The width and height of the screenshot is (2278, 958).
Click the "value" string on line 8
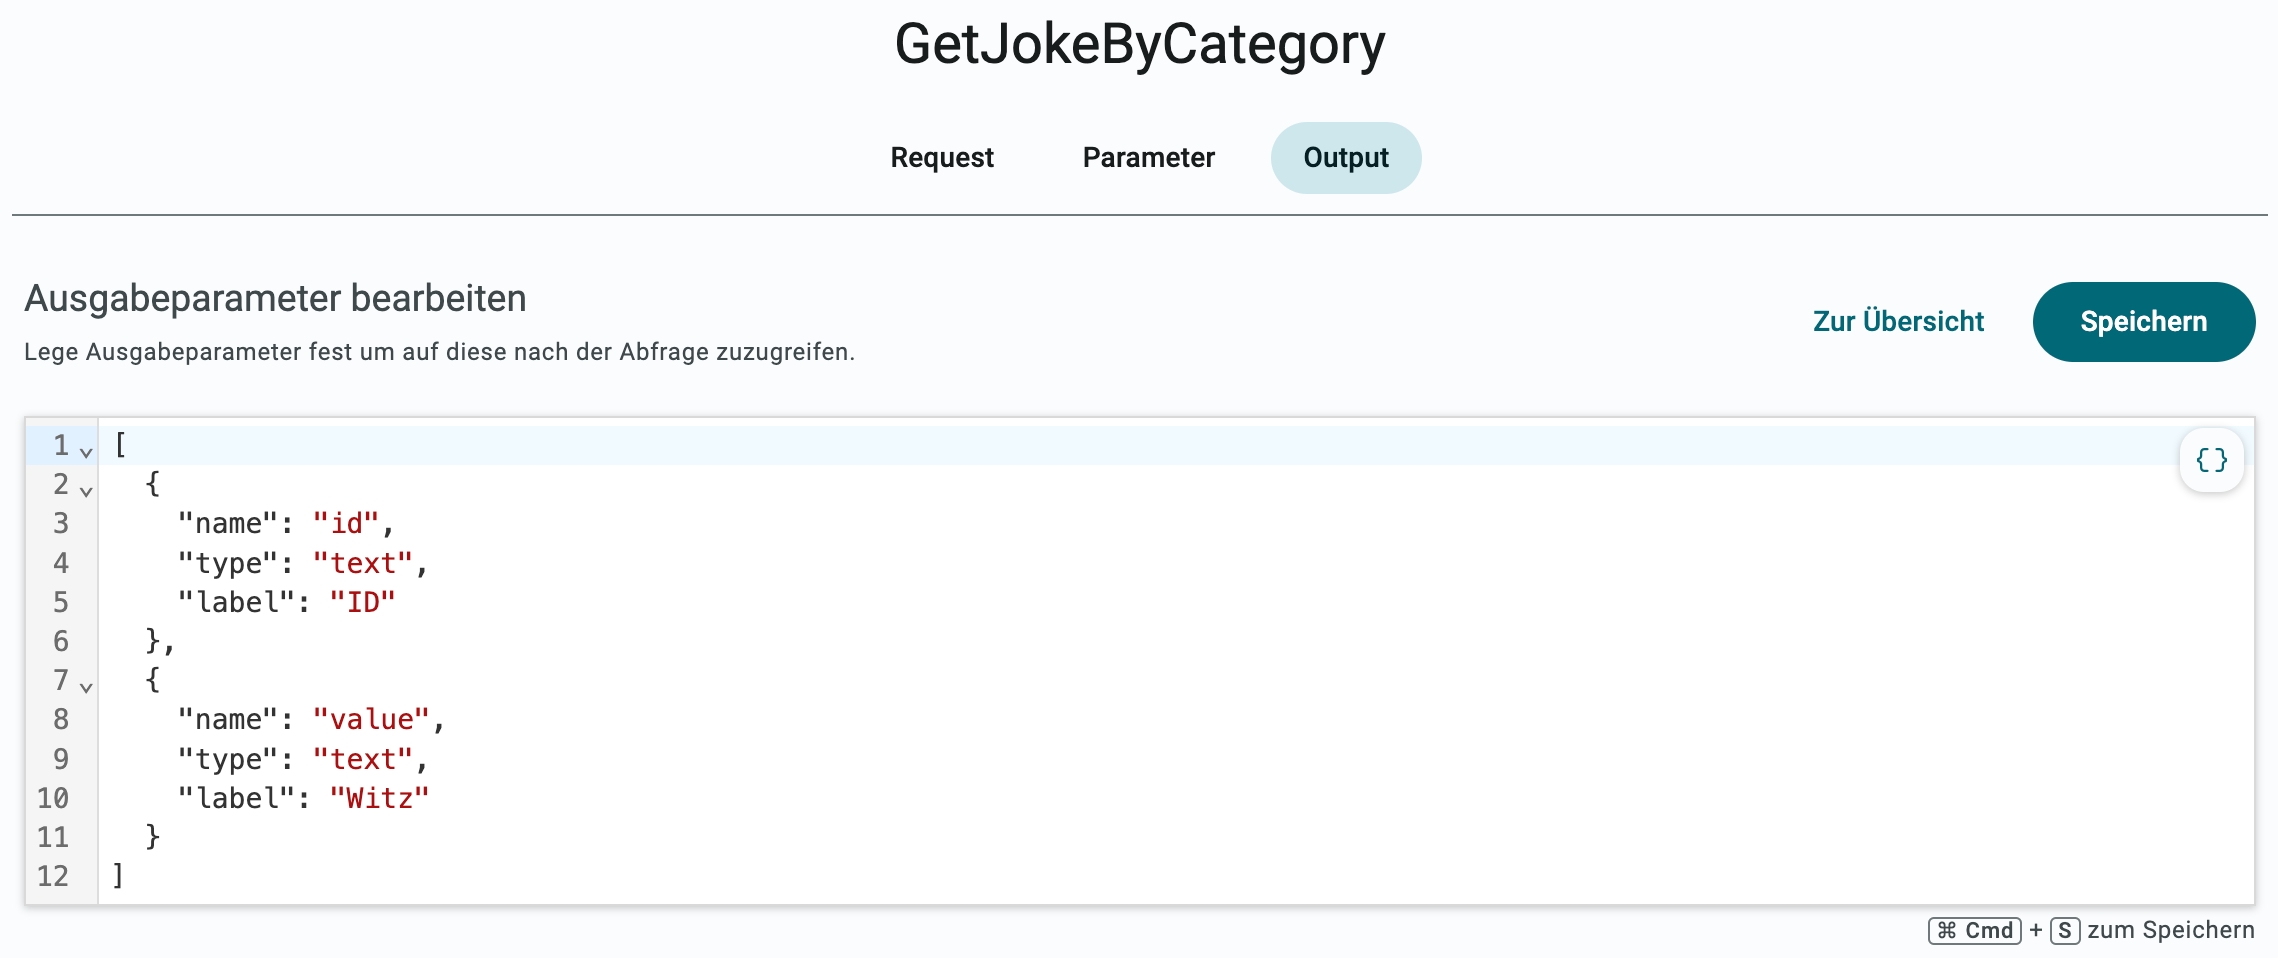tap(371, 719)
